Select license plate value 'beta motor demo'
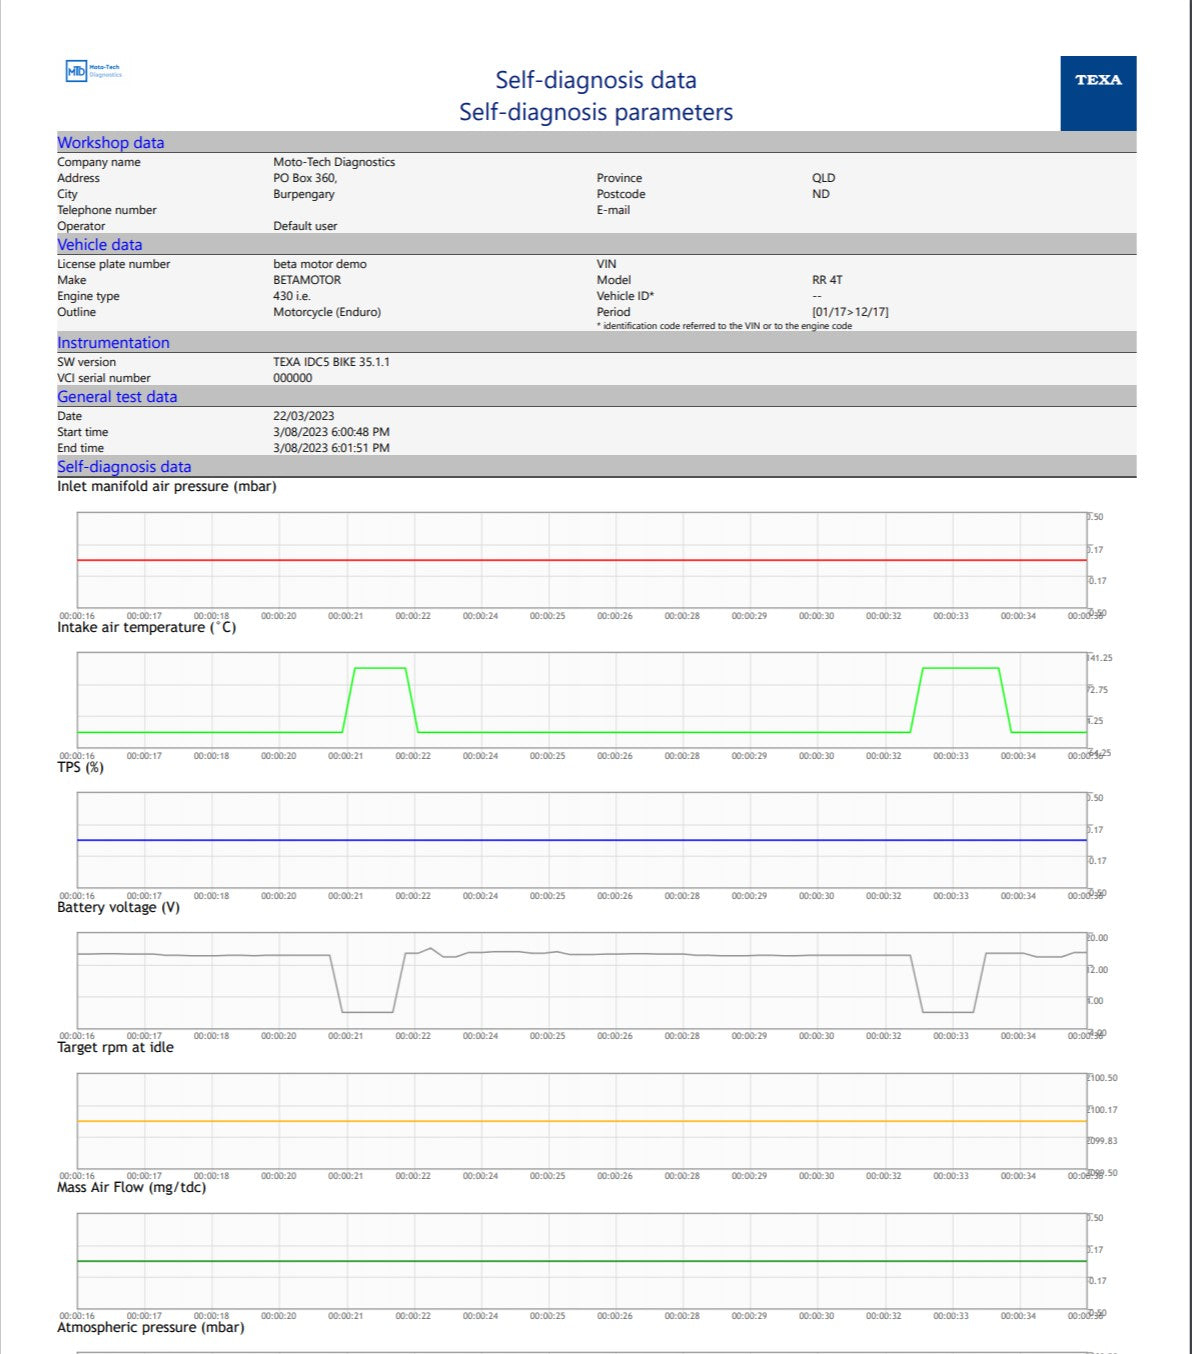 [x=320, y=264]
